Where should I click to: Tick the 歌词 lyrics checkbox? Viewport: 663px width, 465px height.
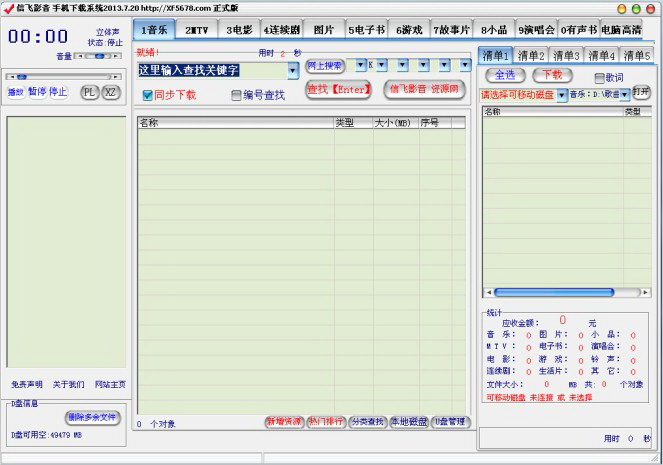(600, 77)
